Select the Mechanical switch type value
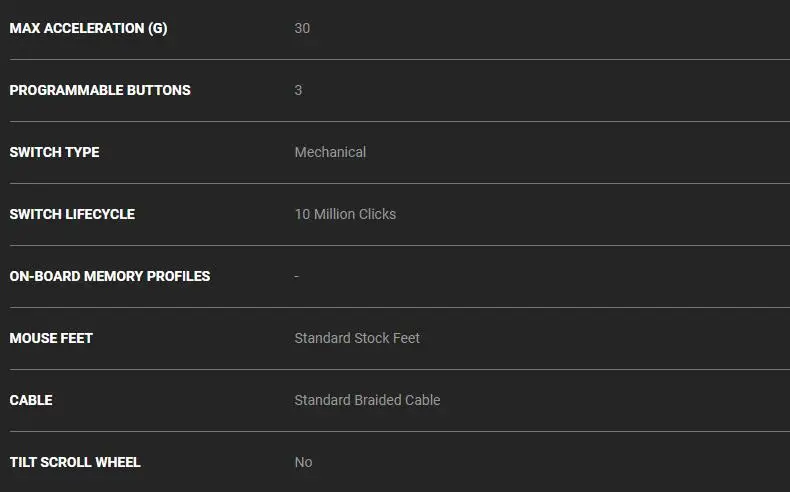 tap(330, 152)
